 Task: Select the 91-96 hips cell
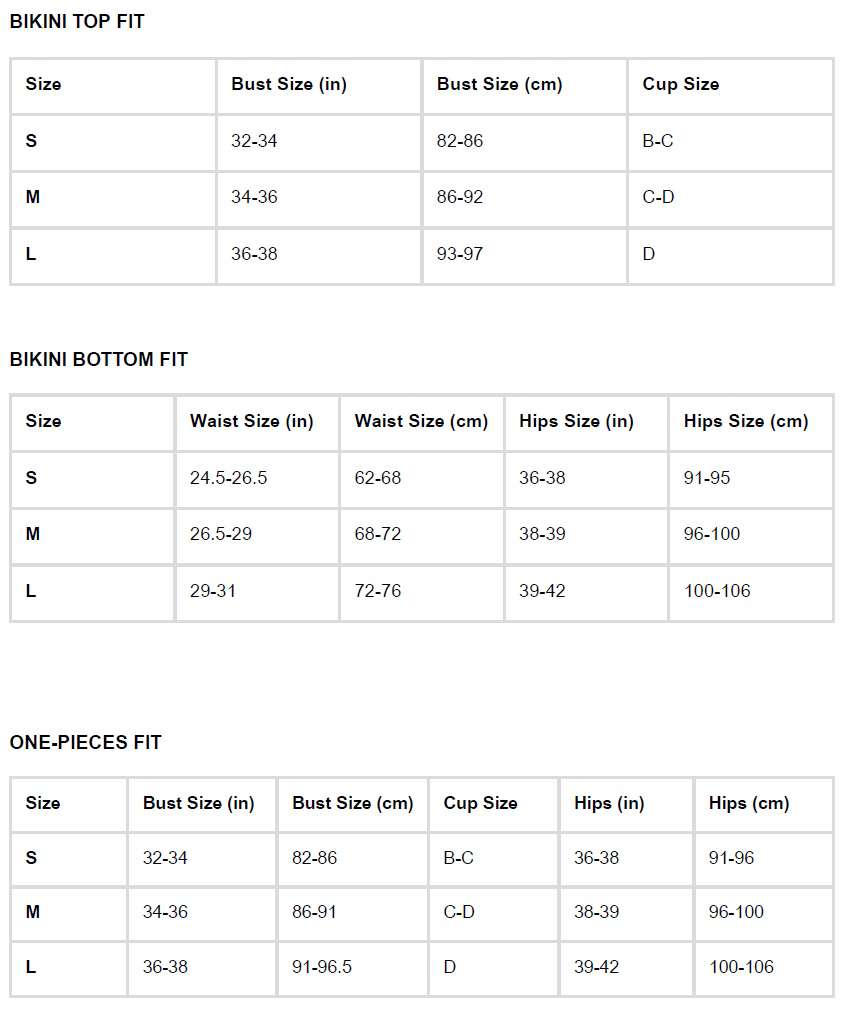731,858
